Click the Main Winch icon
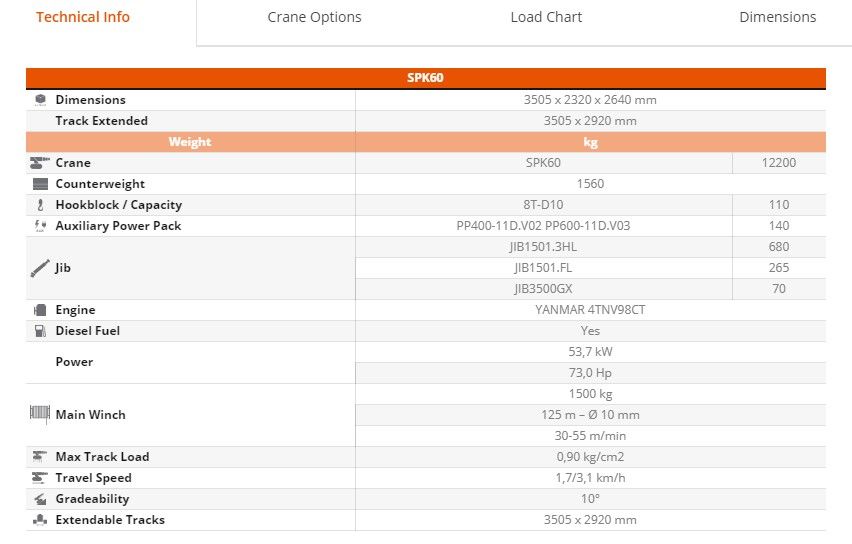This screenshot has width=852, height=544. (40, 414)
